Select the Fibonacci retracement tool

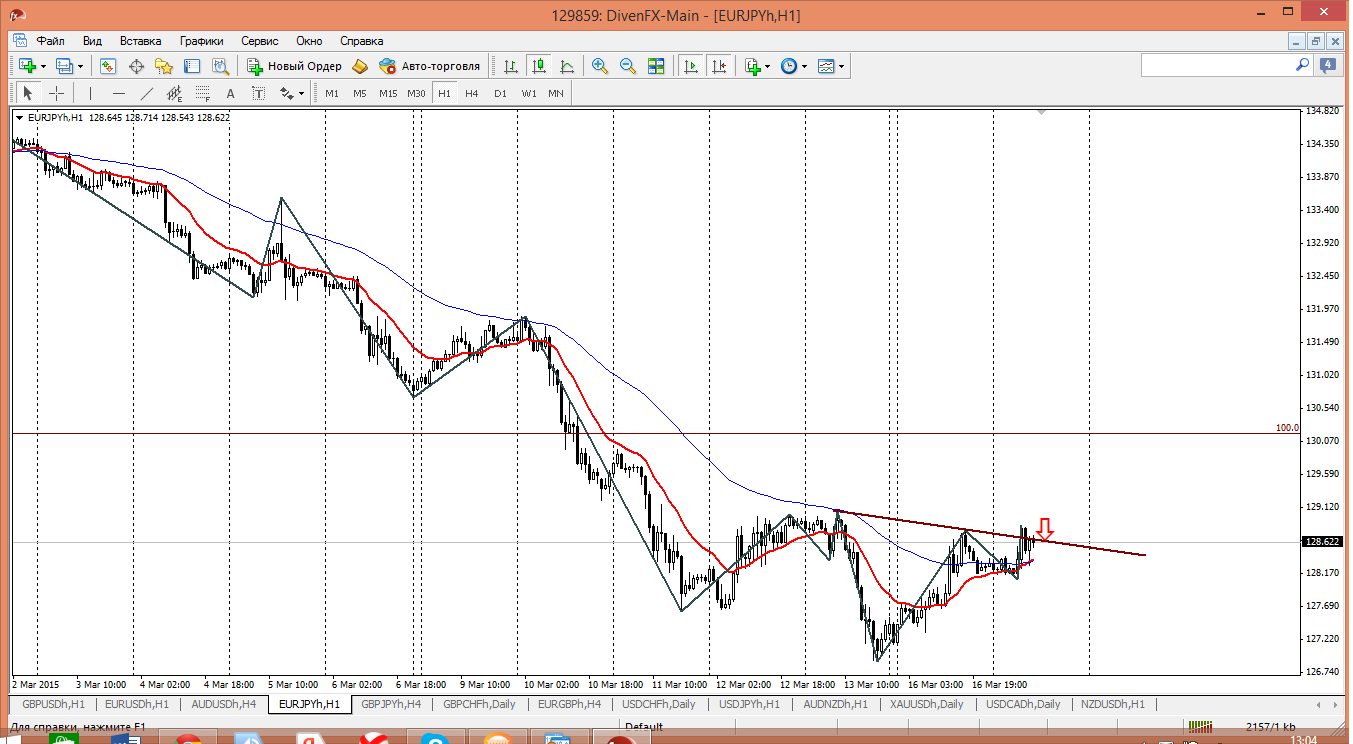(203, 93)
